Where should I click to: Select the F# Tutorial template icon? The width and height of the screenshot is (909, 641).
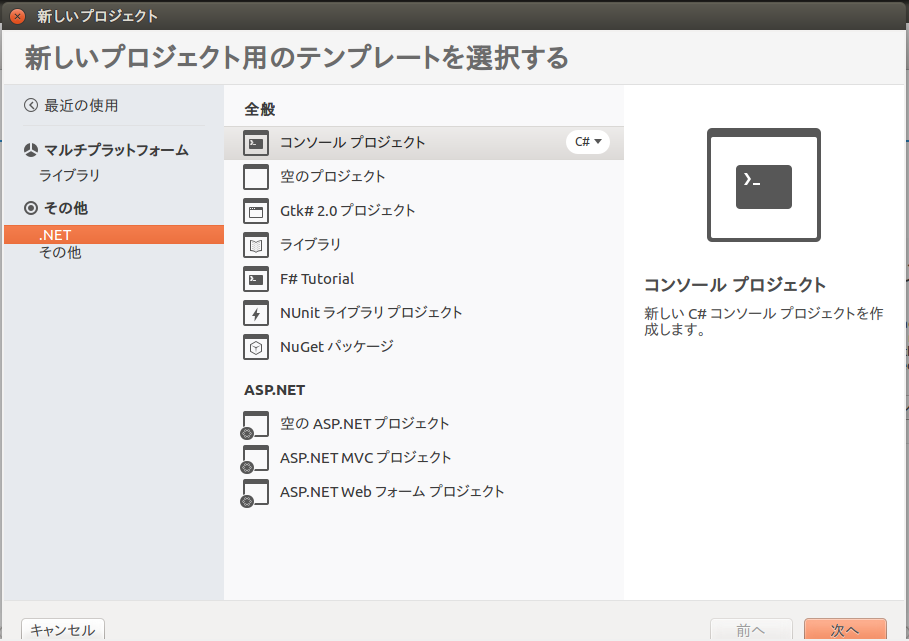[x=255, y=279]
